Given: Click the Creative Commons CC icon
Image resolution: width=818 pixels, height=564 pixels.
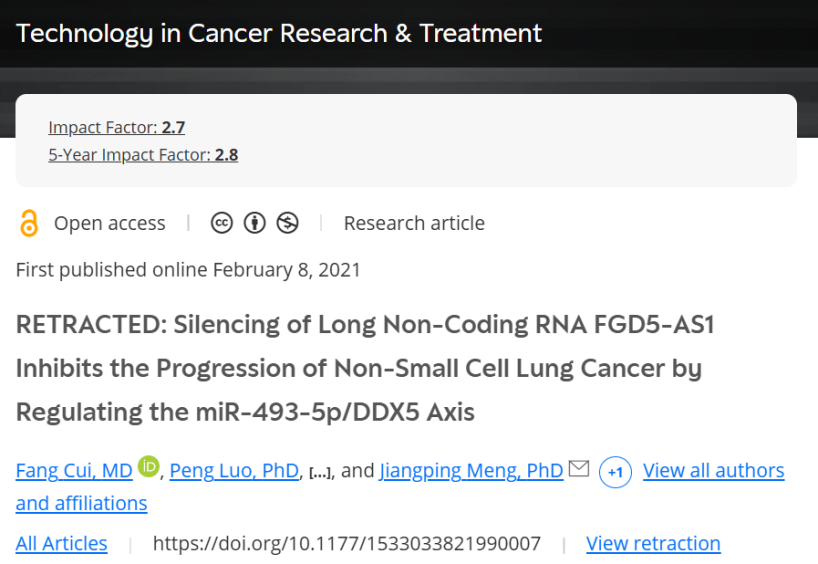Looking at the screenshot, I should click(222, 223).
